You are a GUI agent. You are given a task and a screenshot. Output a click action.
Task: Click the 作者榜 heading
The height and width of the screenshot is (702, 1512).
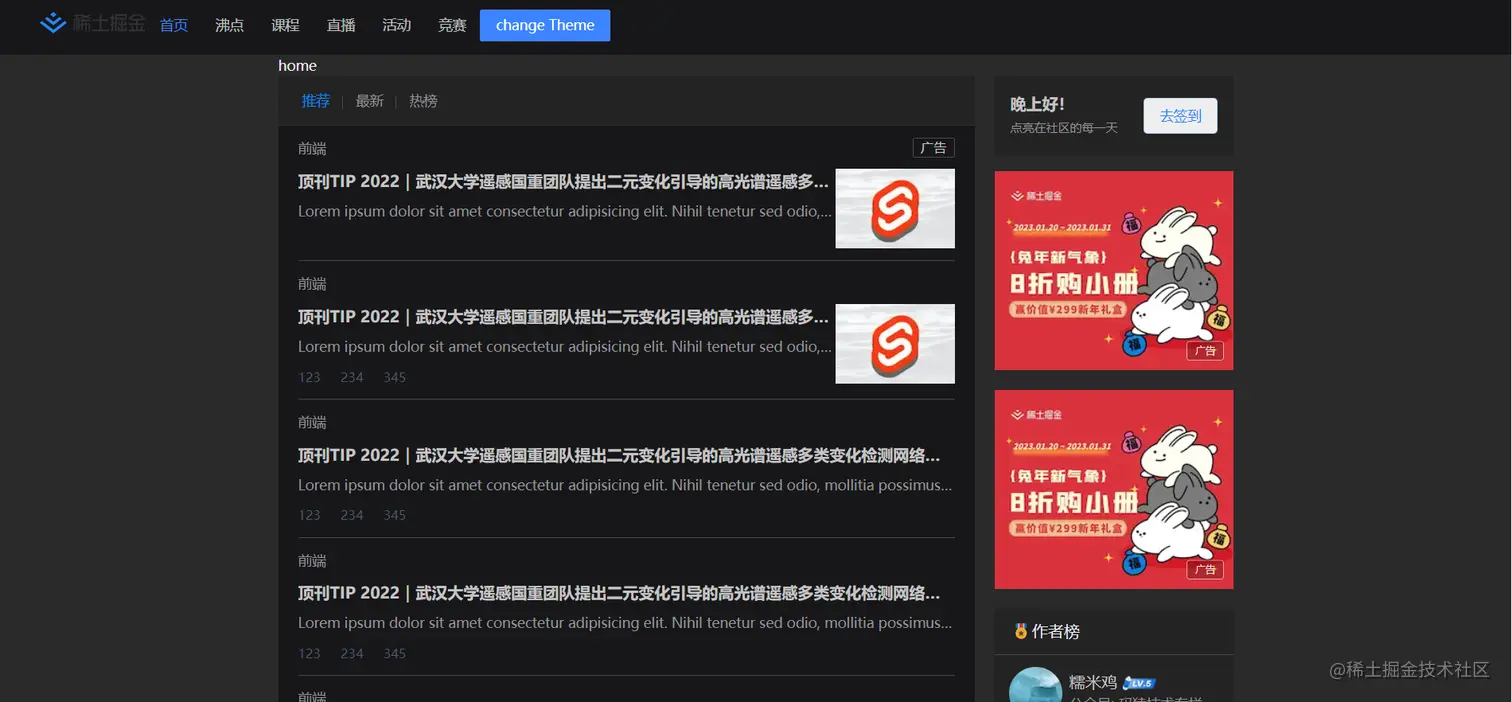(1056, 631)
